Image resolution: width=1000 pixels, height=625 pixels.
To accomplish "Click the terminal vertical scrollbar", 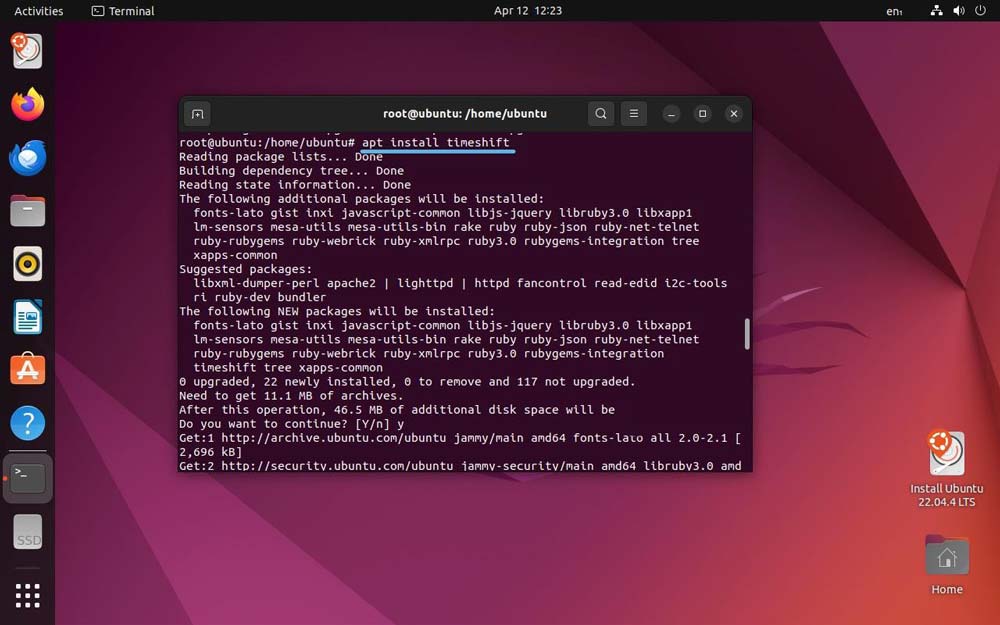I will [x=747, y=334].
